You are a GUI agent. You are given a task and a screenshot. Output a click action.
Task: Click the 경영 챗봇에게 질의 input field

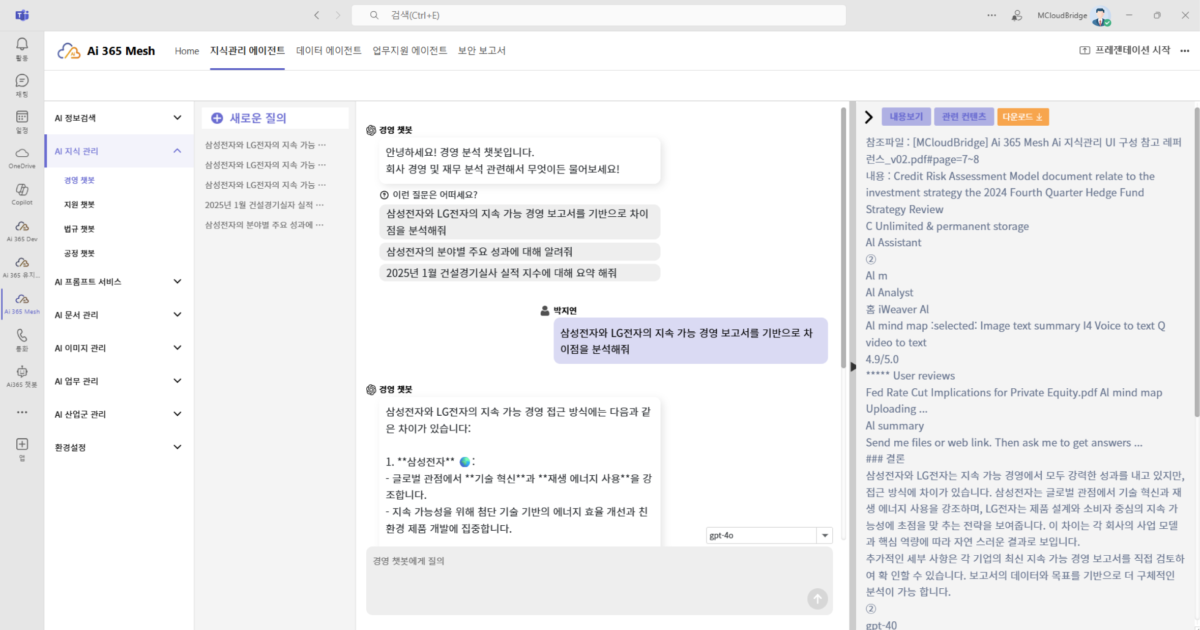[x=599, y=580]
